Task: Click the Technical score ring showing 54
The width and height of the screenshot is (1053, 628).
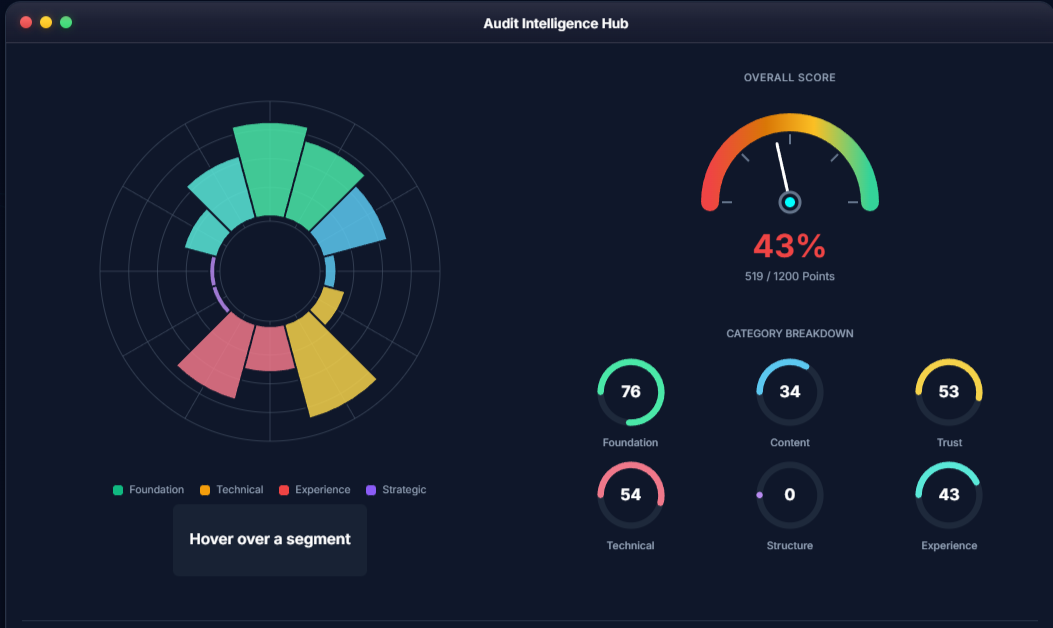Action: pos(630,495)
